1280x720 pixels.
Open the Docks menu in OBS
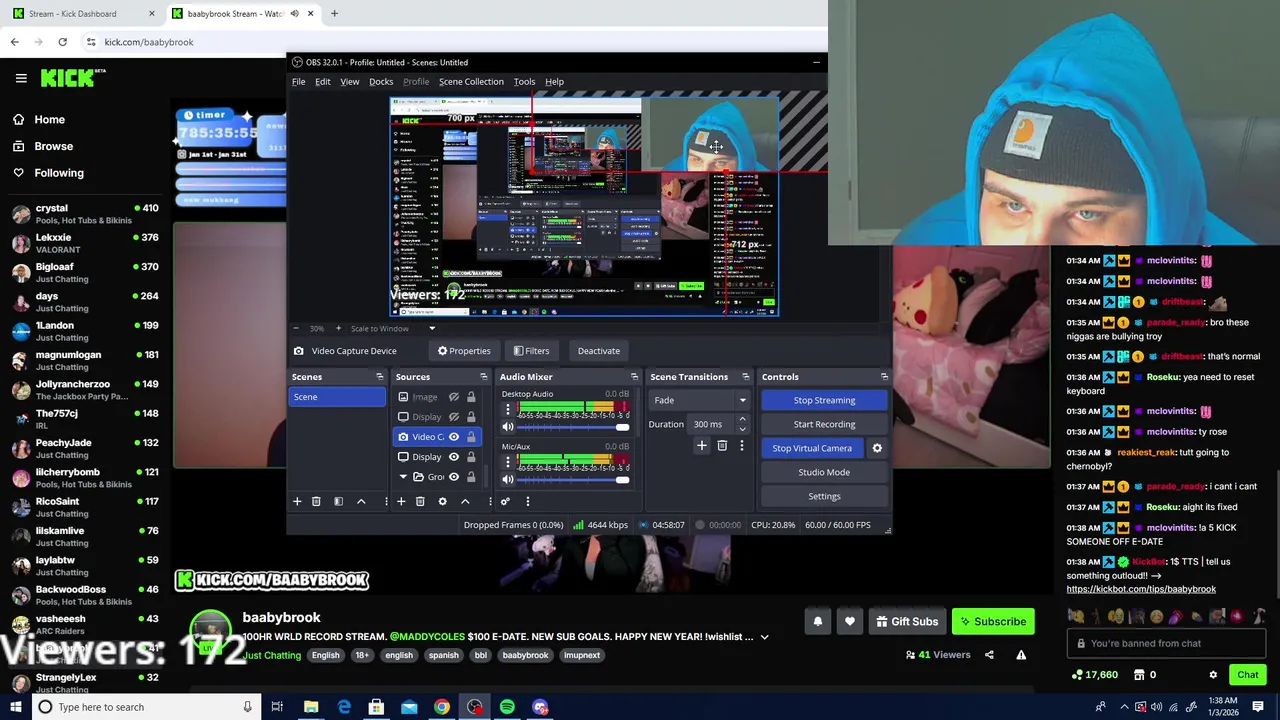(381, 82)
